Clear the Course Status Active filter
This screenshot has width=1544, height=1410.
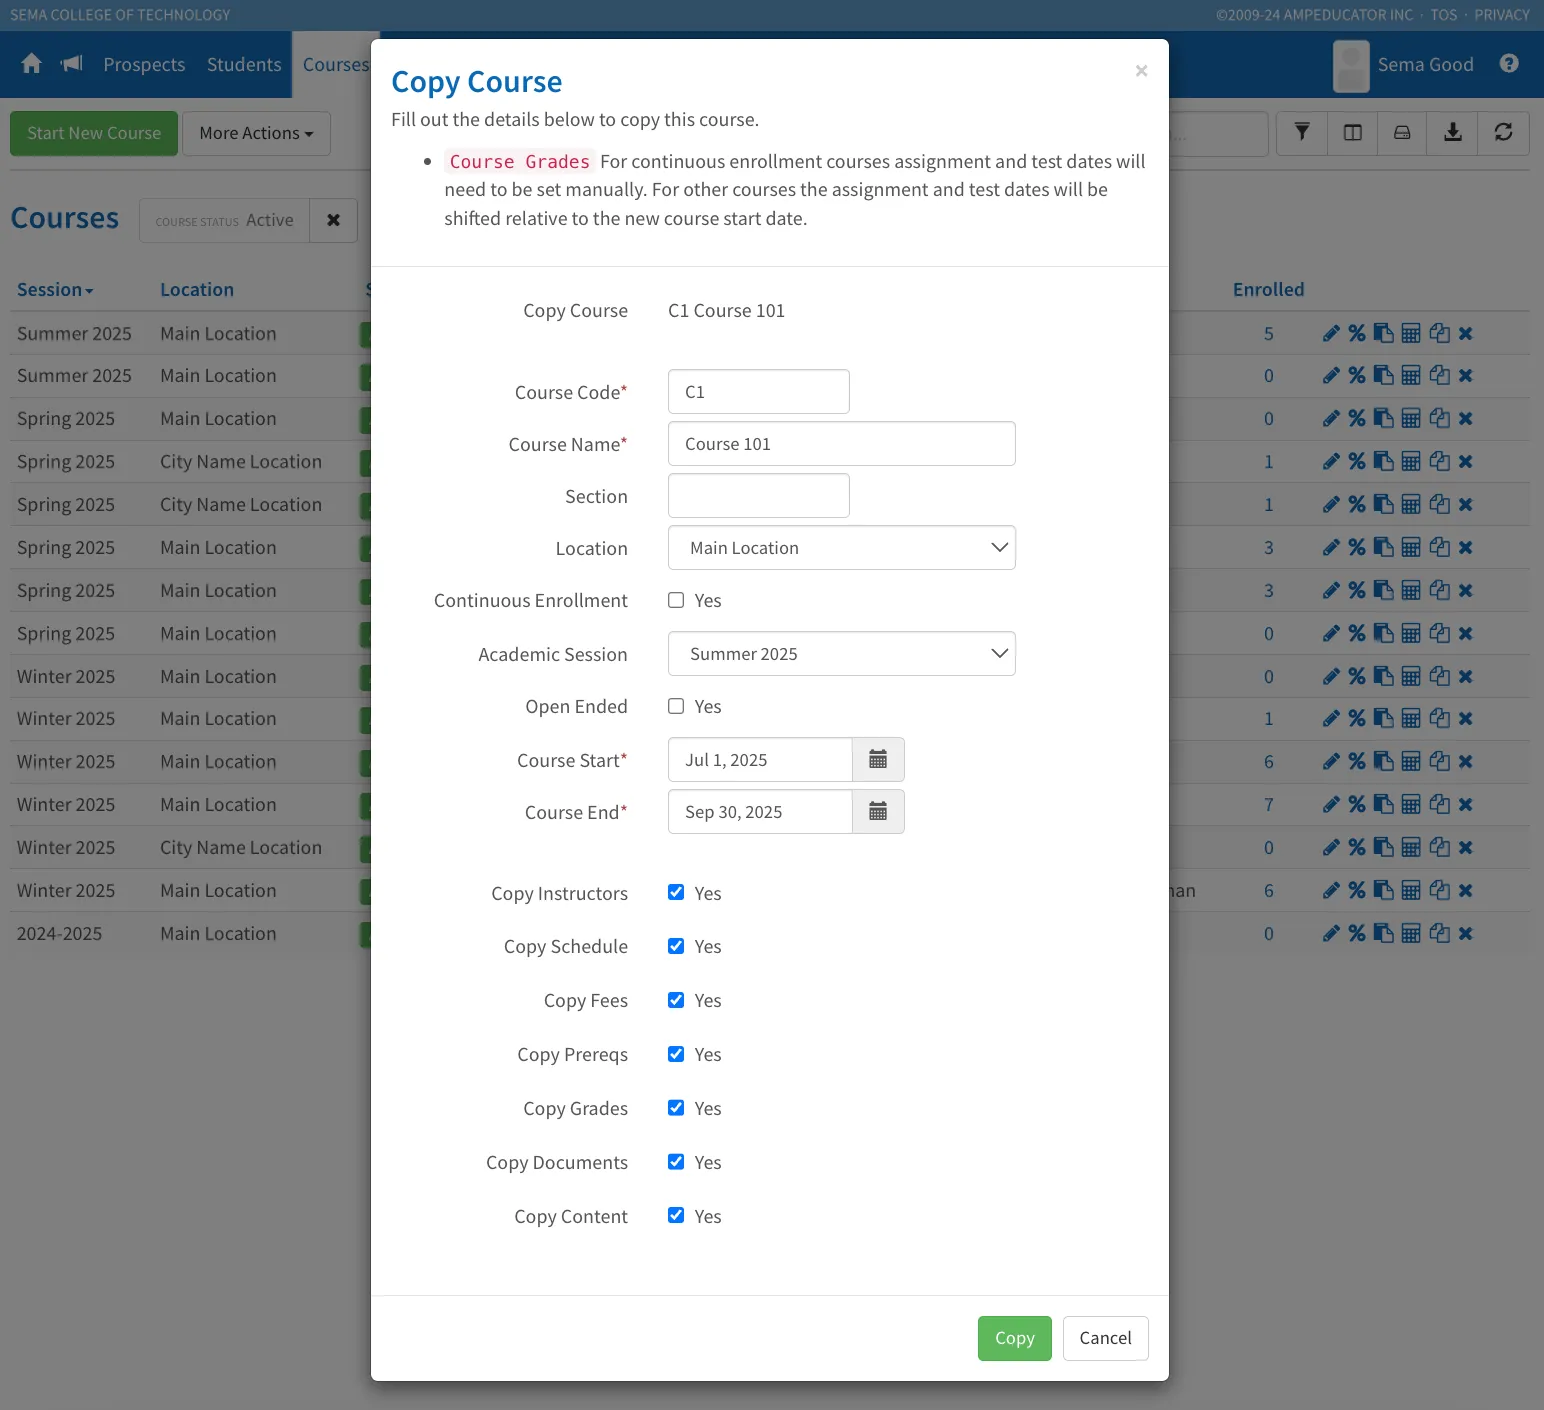[x=334, y=220]
